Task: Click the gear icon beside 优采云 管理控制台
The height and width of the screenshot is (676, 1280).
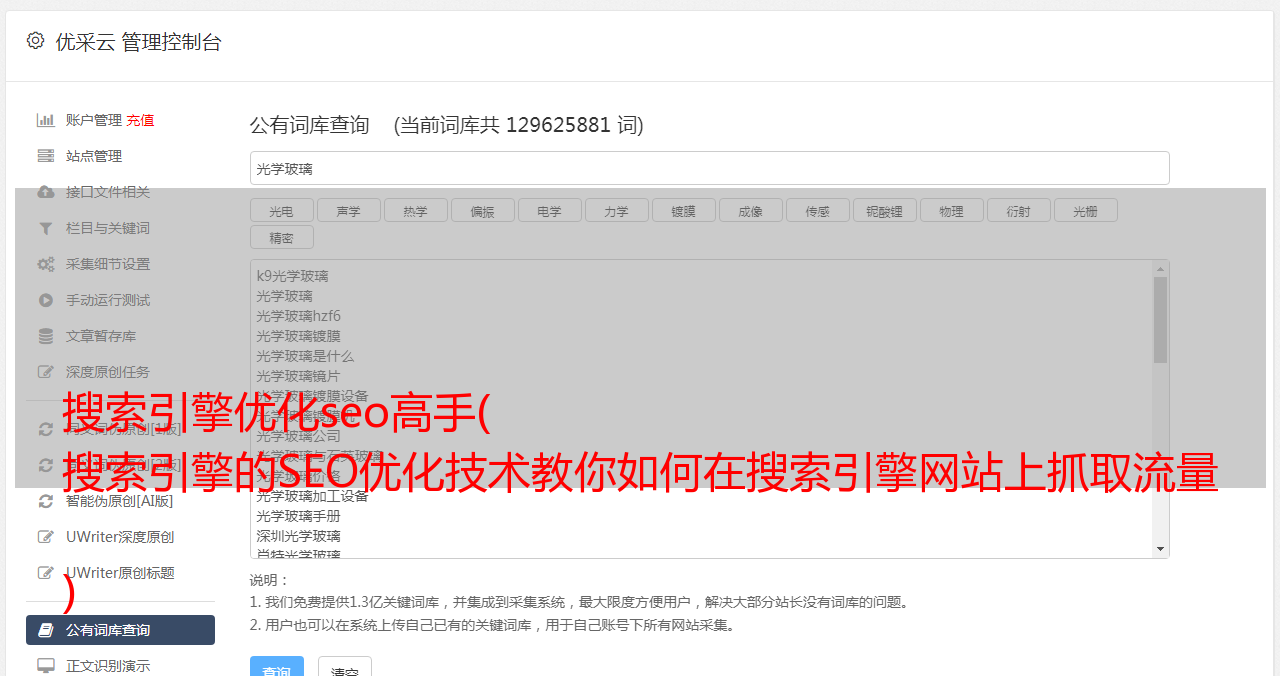Action: tap(36, 41)
